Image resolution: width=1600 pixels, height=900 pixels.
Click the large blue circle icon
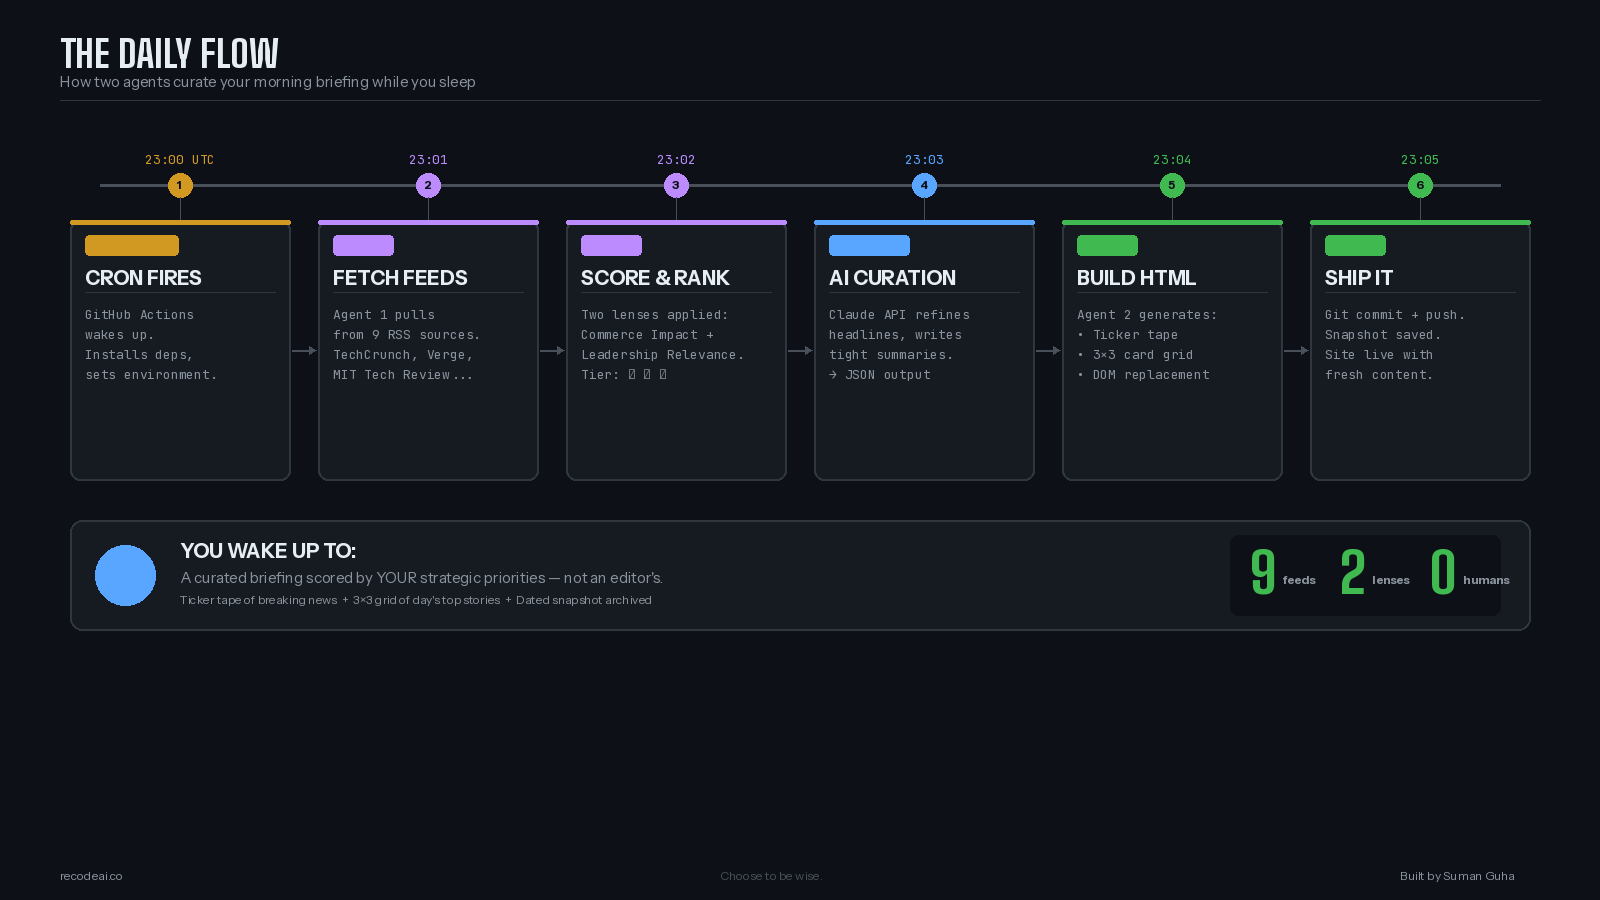click(x=125, y=575)
